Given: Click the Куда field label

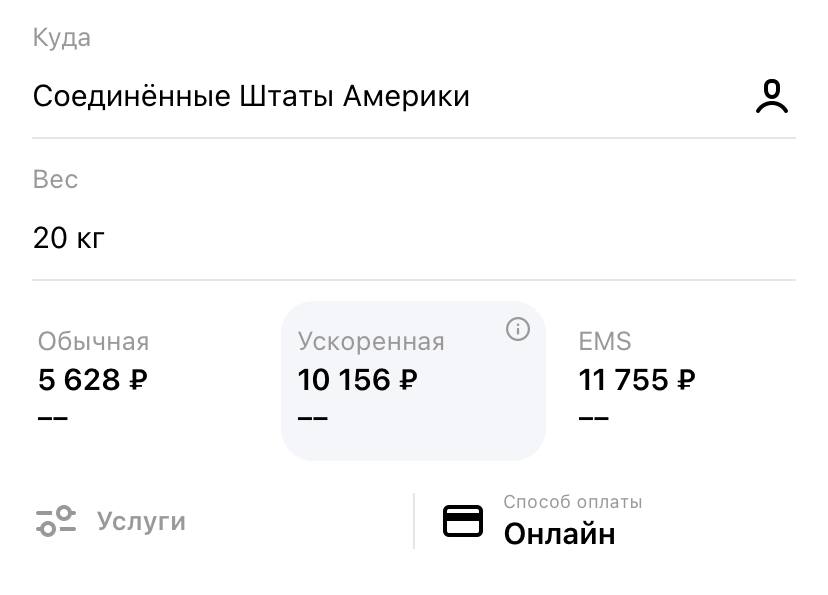Looking at the screenshot, I should click(62, 38).
